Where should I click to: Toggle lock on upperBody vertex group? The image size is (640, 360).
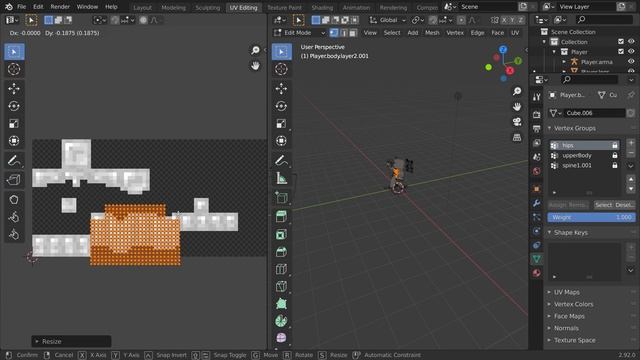pos(615,156)
